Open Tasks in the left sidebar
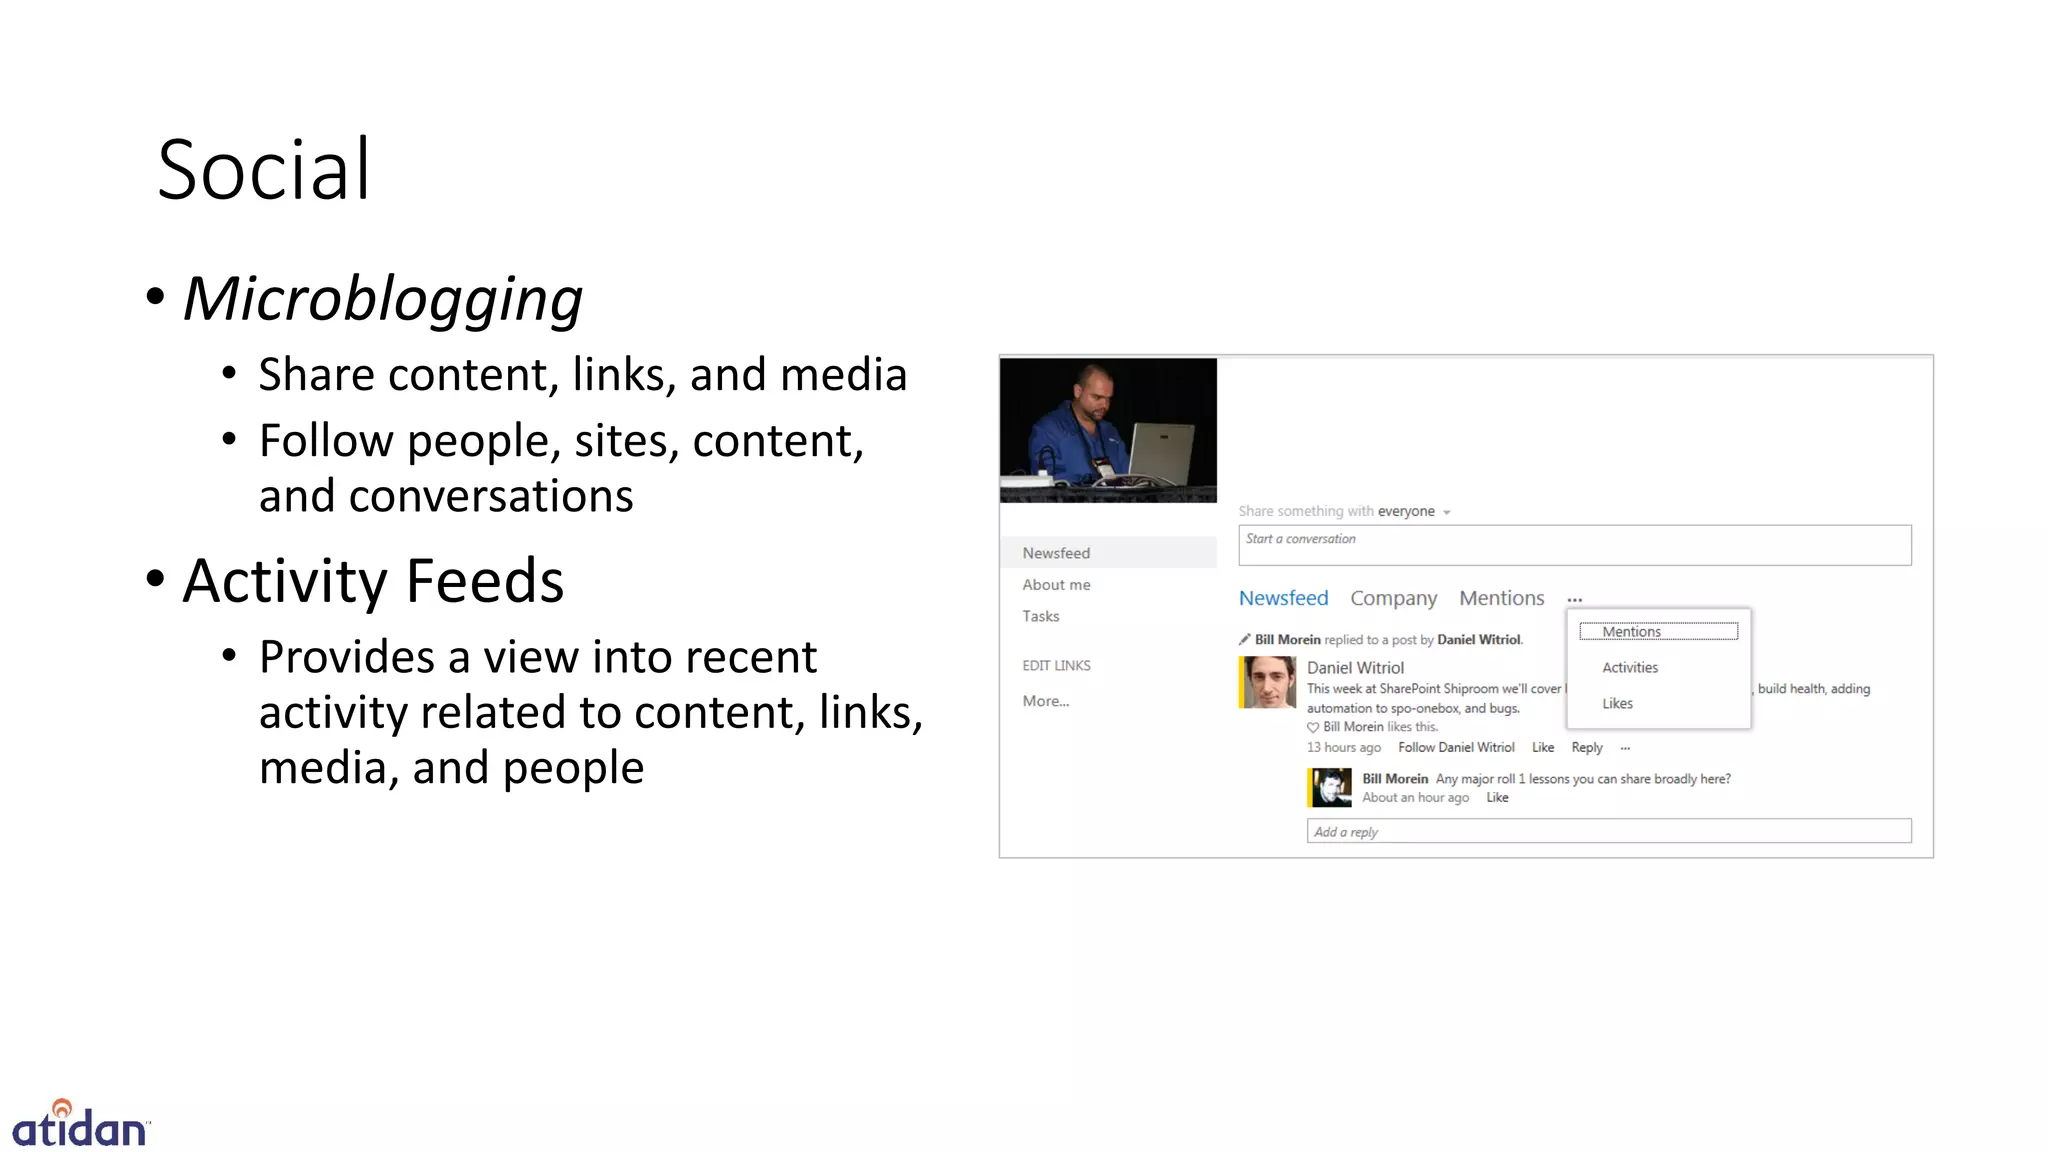The width and height of the screenshot is (2048, 1152). pos(1040,616)
